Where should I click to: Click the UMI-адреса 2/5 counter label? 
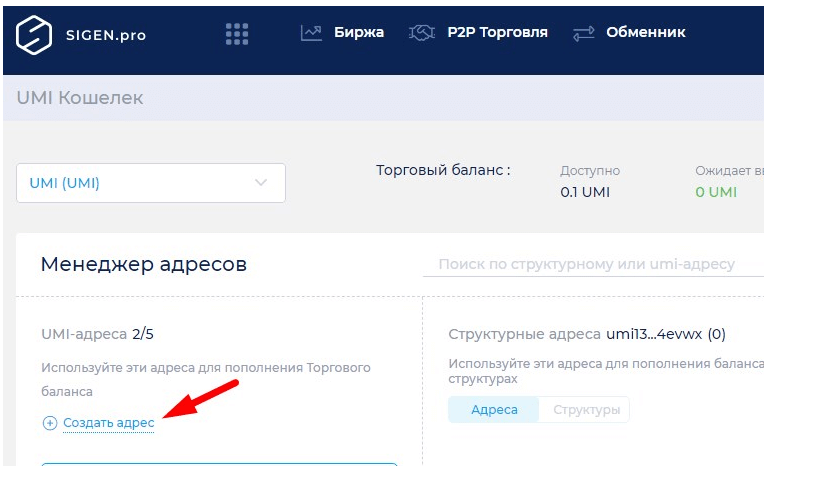[91, 334]
